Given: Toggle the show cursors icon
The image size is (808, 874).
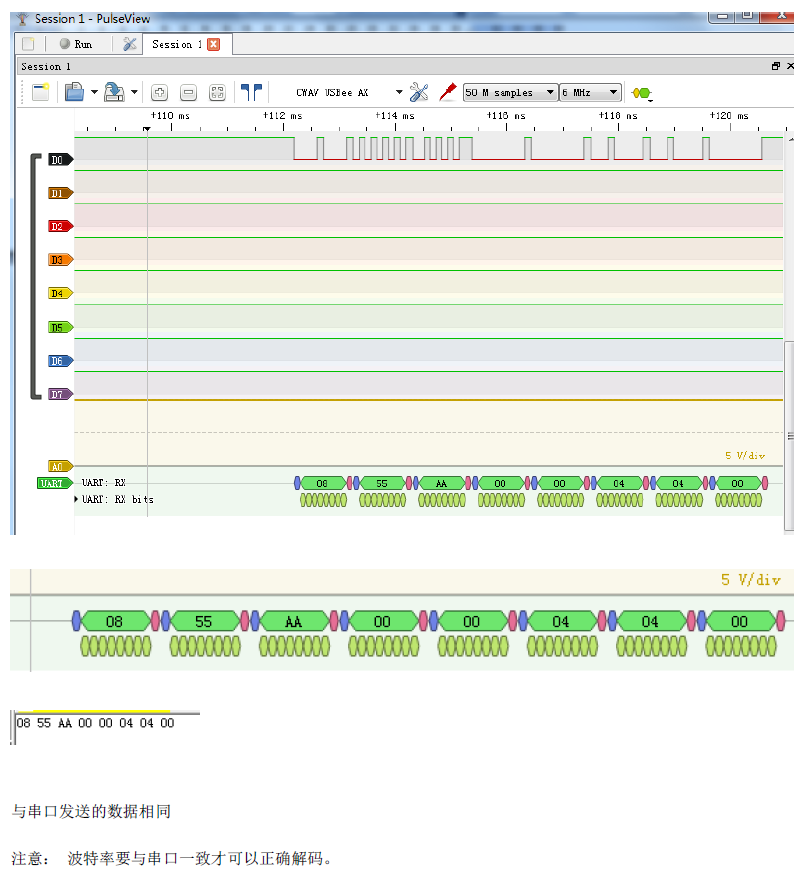Looking at the screenshot, I should tap(251, 93).
